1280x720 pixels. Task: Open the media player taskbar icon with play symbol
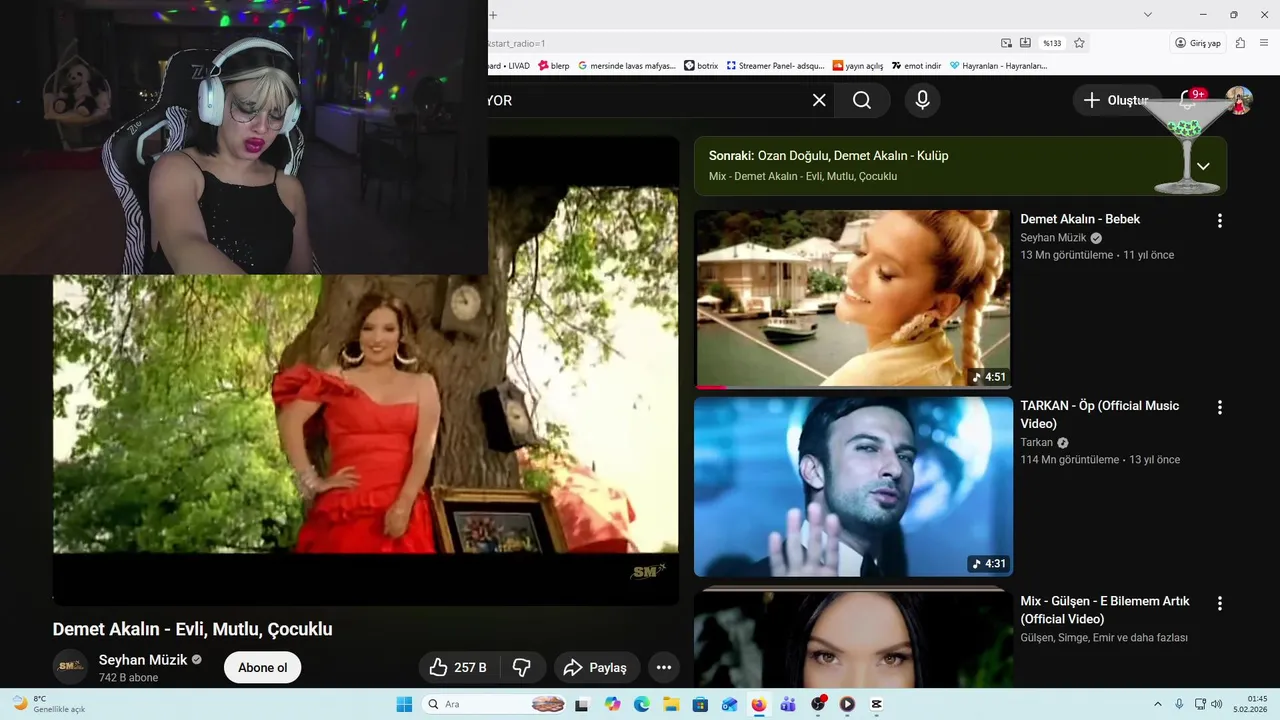point(847,704)
